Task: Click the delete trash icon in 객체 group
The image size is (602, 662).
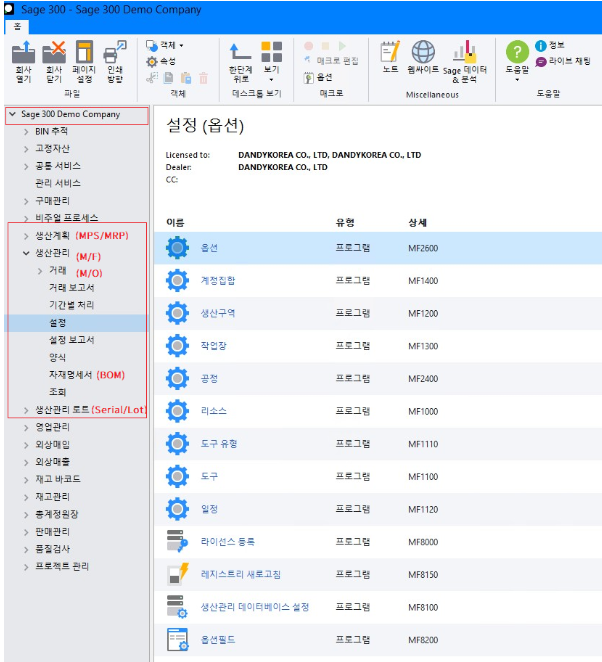Action: (203, 78)
